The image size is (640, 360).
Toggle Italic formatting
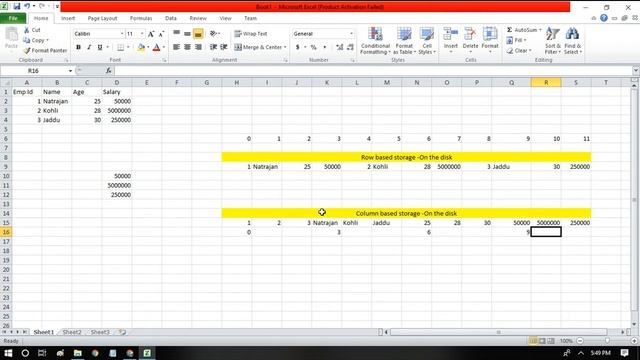point(89,47)
